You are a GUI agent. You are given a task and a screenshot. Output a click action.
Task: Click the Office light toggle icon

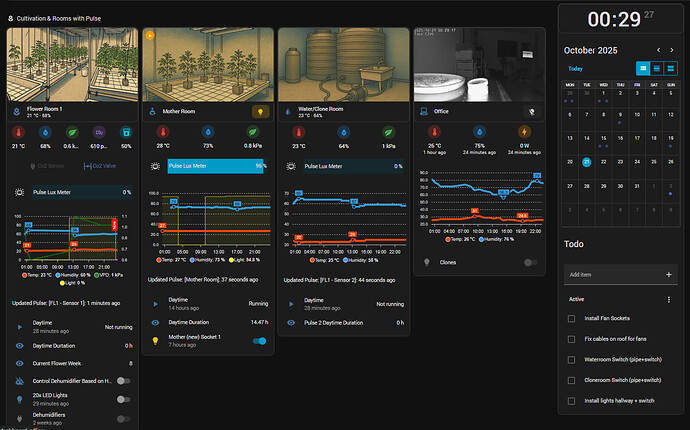[x=530, y=113]
